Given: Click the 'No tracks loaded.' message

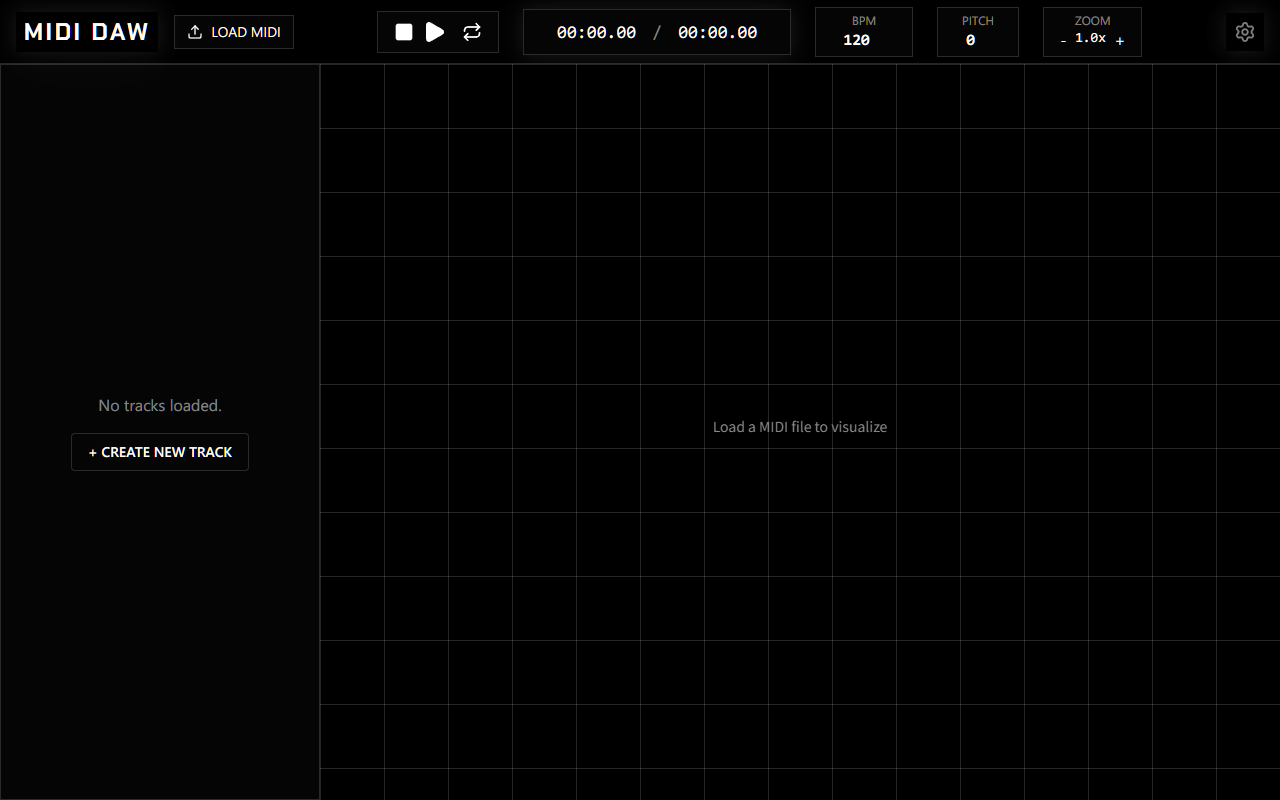Looking at the screenshot, I should [160, 405].
